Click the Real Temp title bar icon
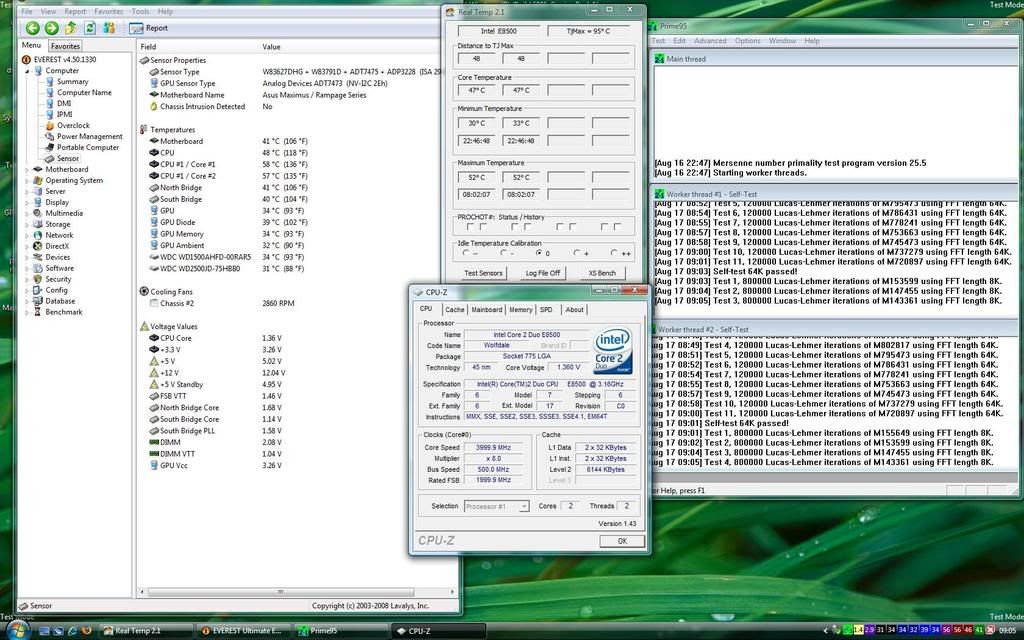1024x640 pixels. tap(450, 12)
